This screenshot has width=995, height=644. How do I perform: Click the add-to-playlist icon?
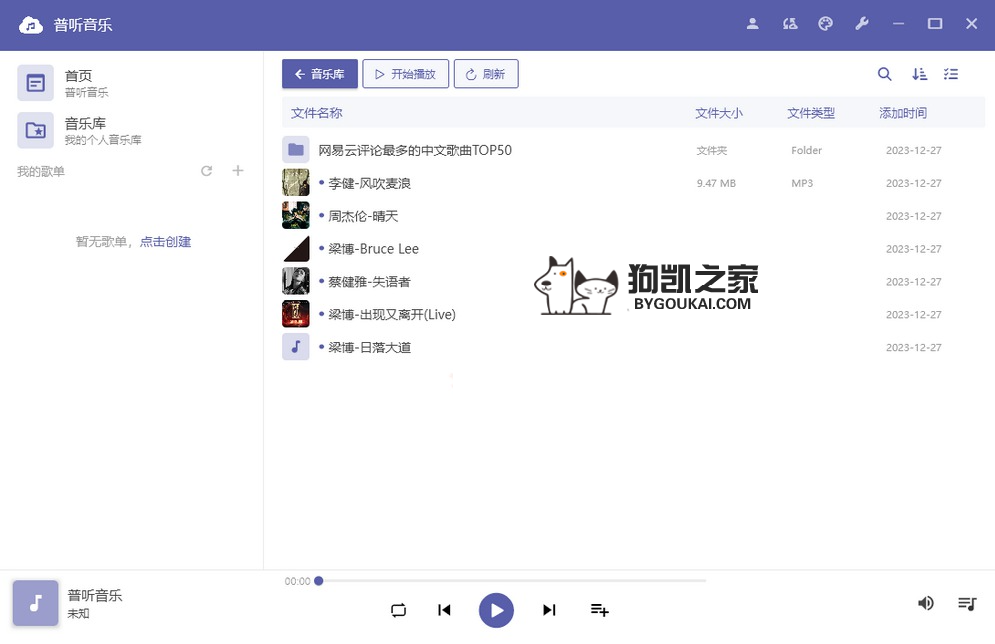click(599, 610)
